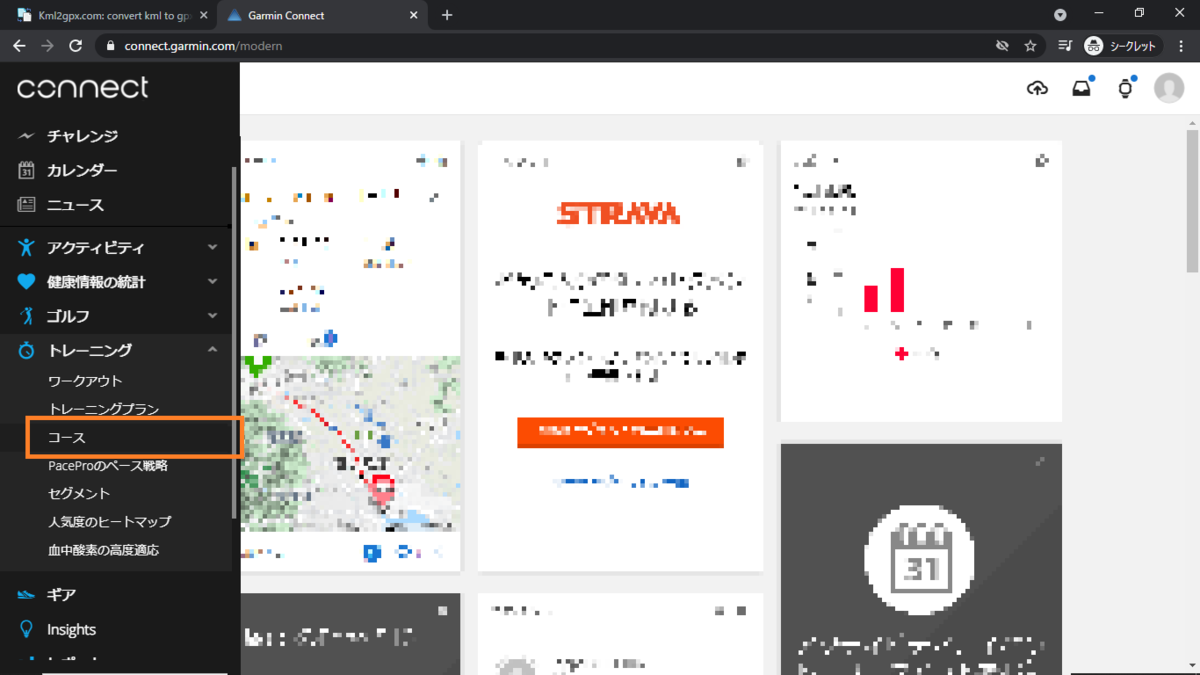
Task: Open the media control icon
Action: 1065,46
